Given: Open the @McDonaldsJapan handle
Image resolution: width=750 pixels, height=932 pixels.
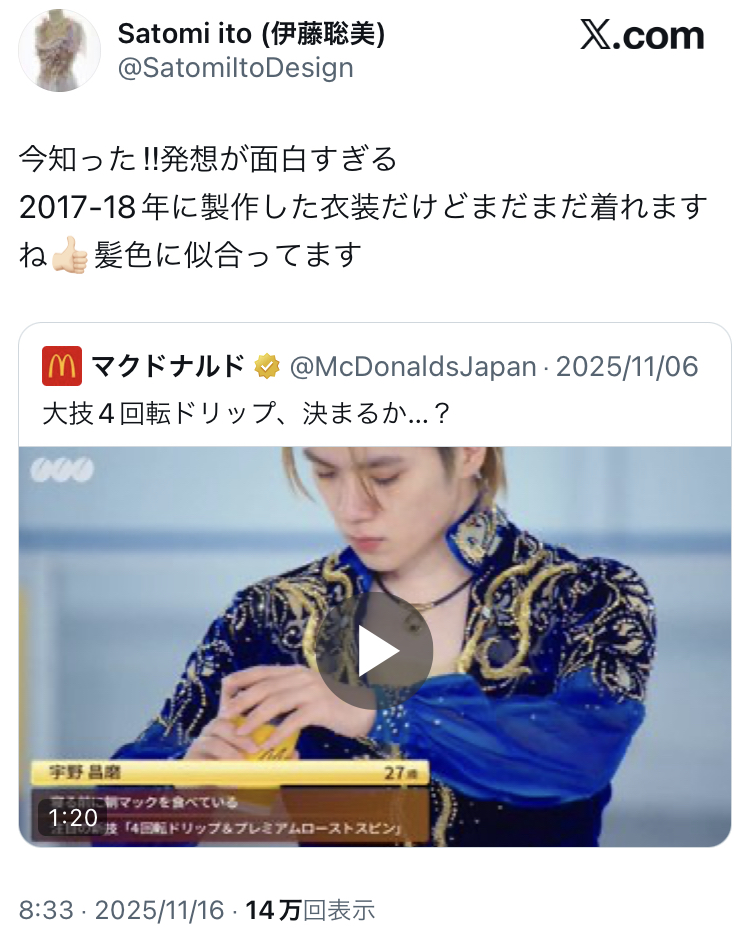Looking at the screenshot, I should pyautogui.click(x=412, y=367).
